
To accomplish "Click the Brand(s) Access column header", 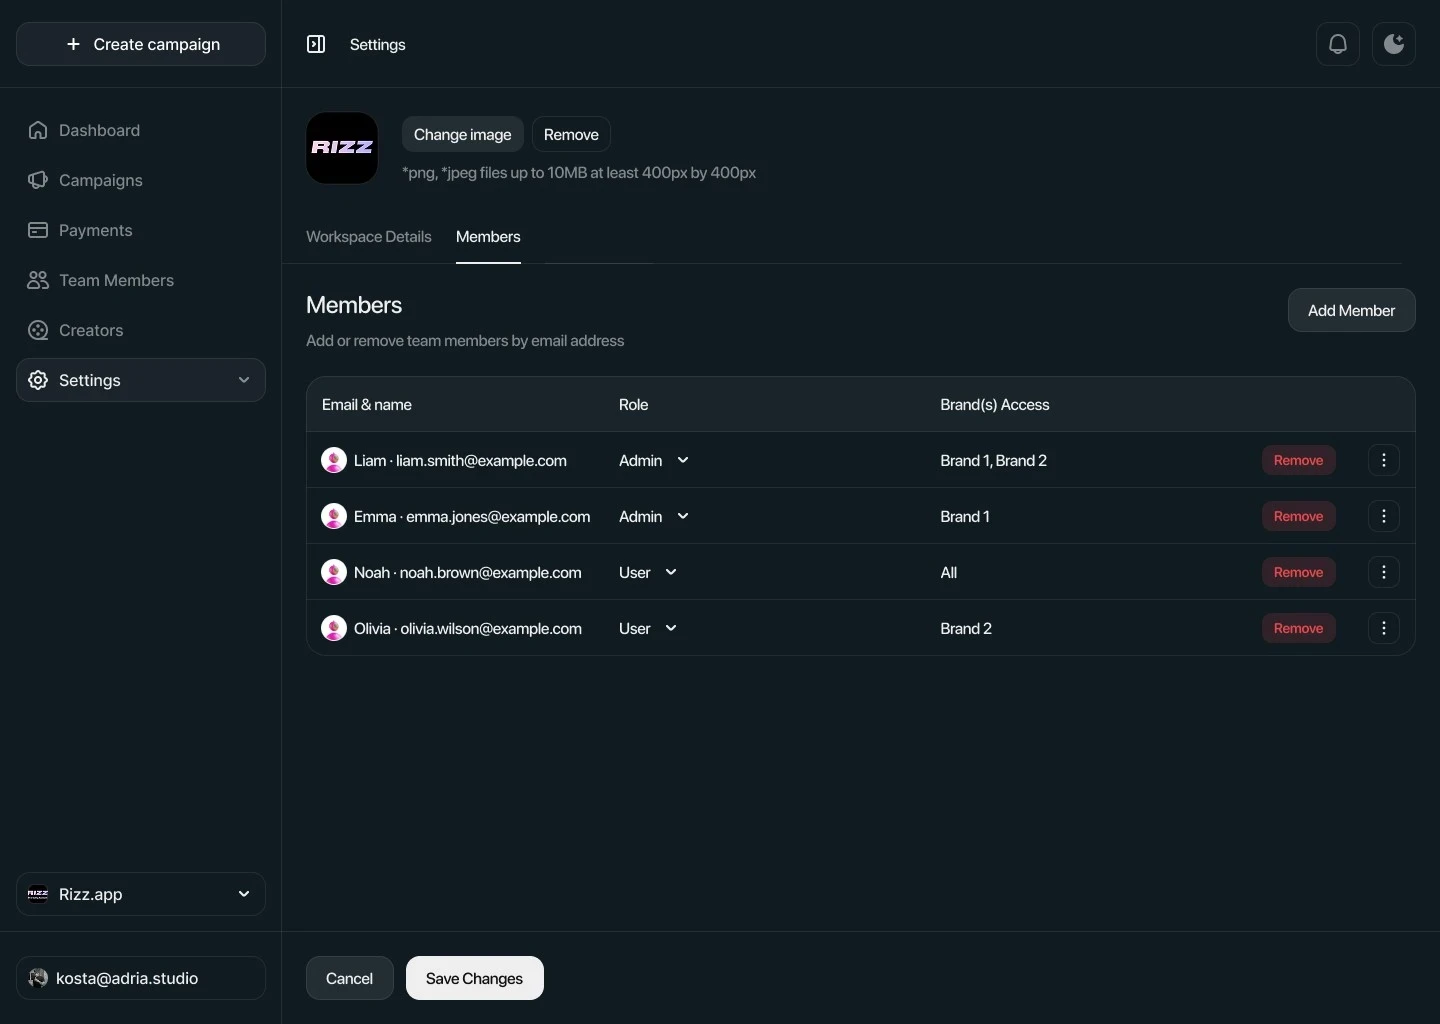I will point(995,404).
